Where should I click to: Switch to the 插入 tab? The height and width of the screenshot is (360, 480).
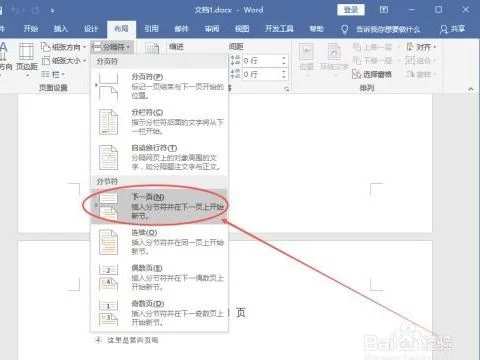[x=61, y=29]
